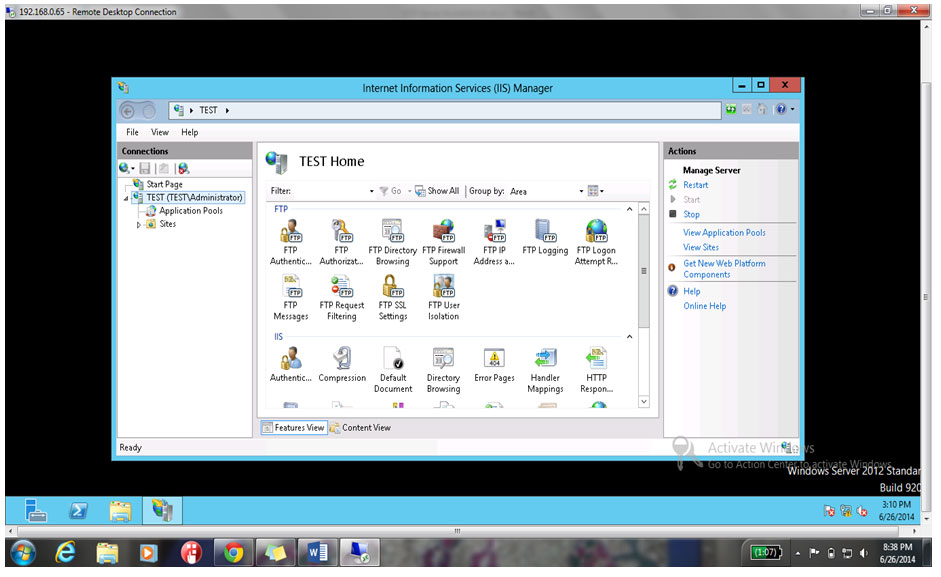
Task: Collapse the IIS group section
Action: [629, 337]
